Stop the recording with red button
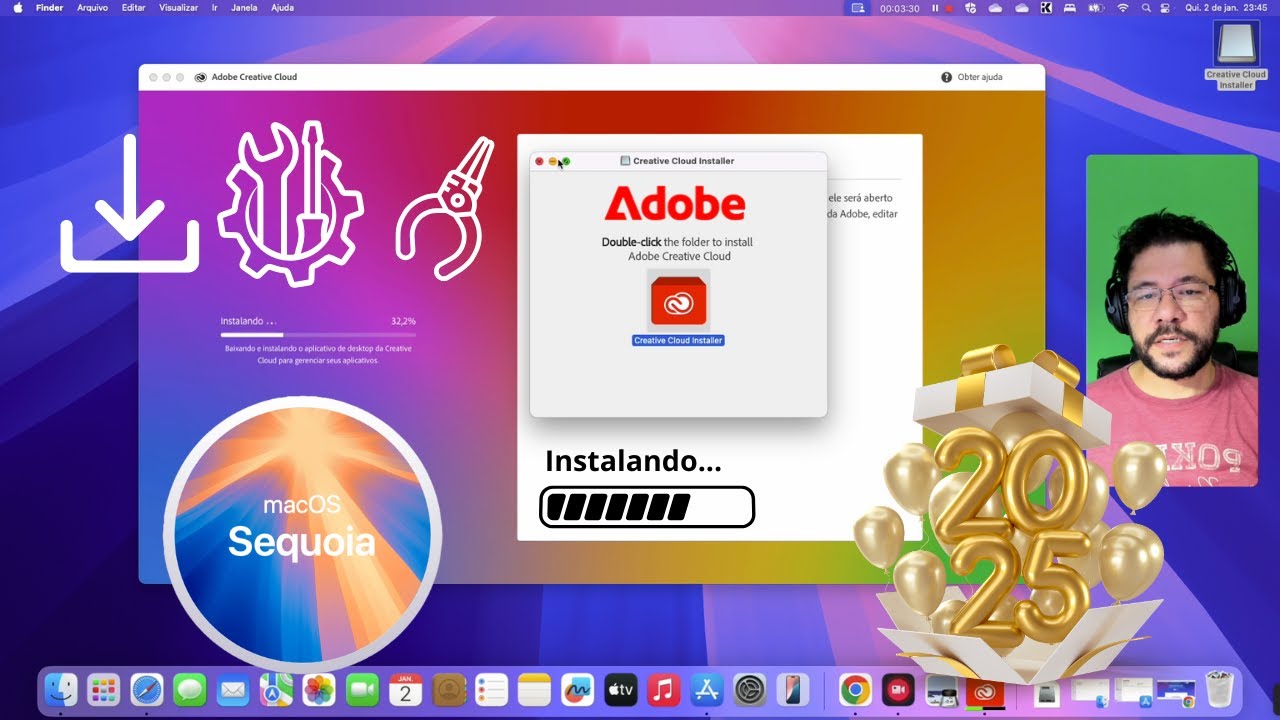 (948, 8)
